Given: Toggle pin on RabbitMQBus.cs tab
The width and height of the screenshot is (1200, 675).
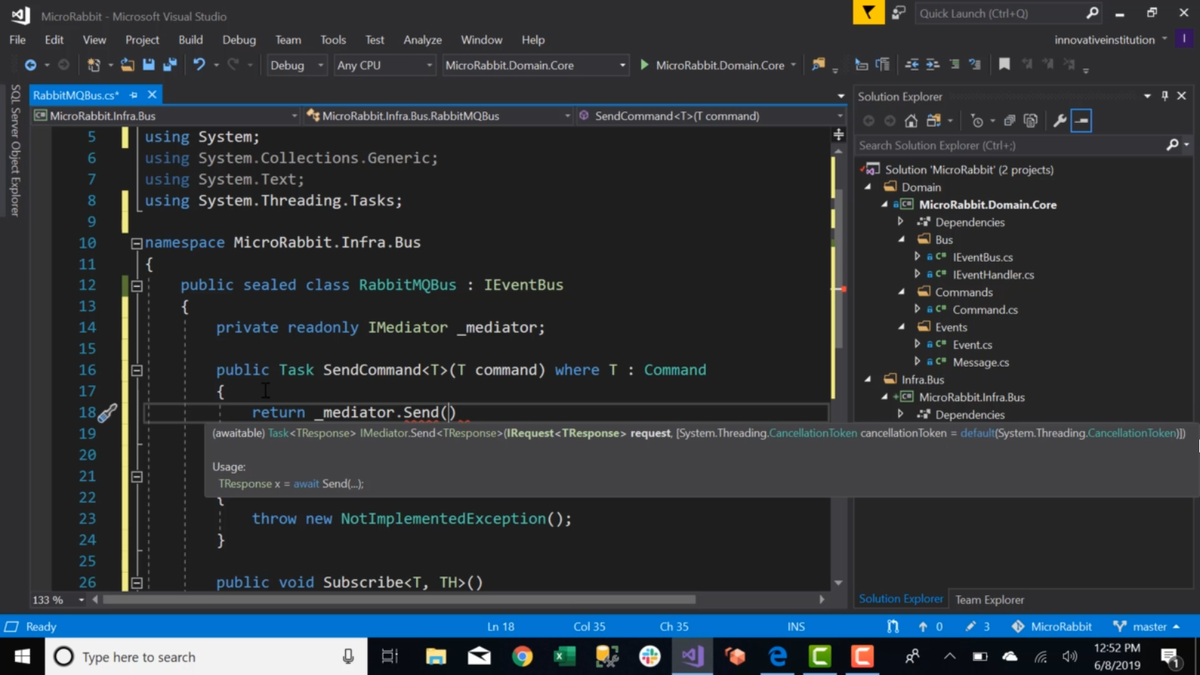Looking at the screenshot, I should [x=134, y=95].
